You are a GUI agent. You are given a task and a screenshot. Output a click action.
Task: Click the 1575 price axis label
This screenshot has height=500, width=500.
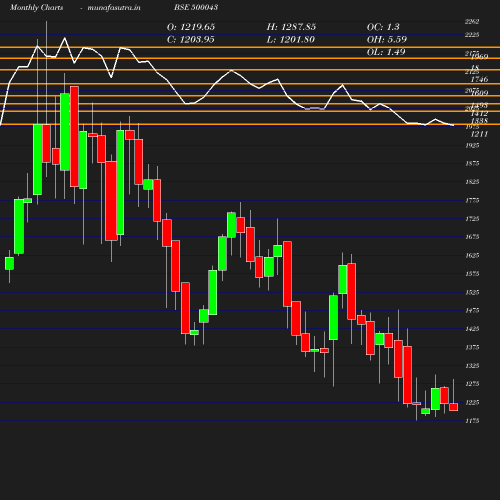point(472,274)
